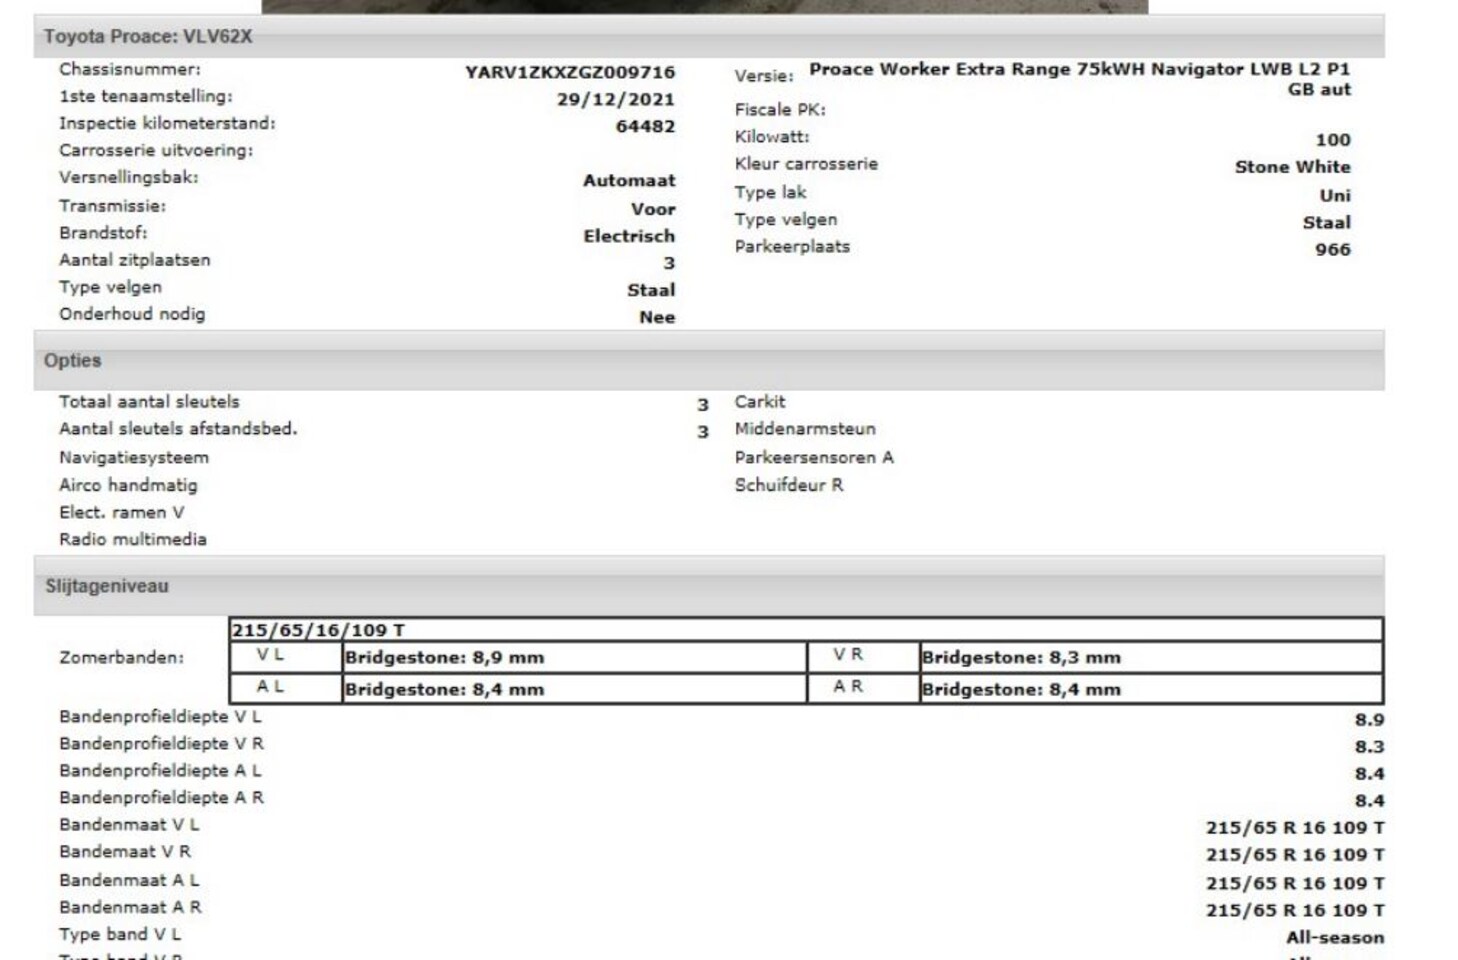The height and width of the screenshot is (960, 1458).
Task: Click the V R Bridgestone 8,3 mm cell
Action: [1020, 658]
